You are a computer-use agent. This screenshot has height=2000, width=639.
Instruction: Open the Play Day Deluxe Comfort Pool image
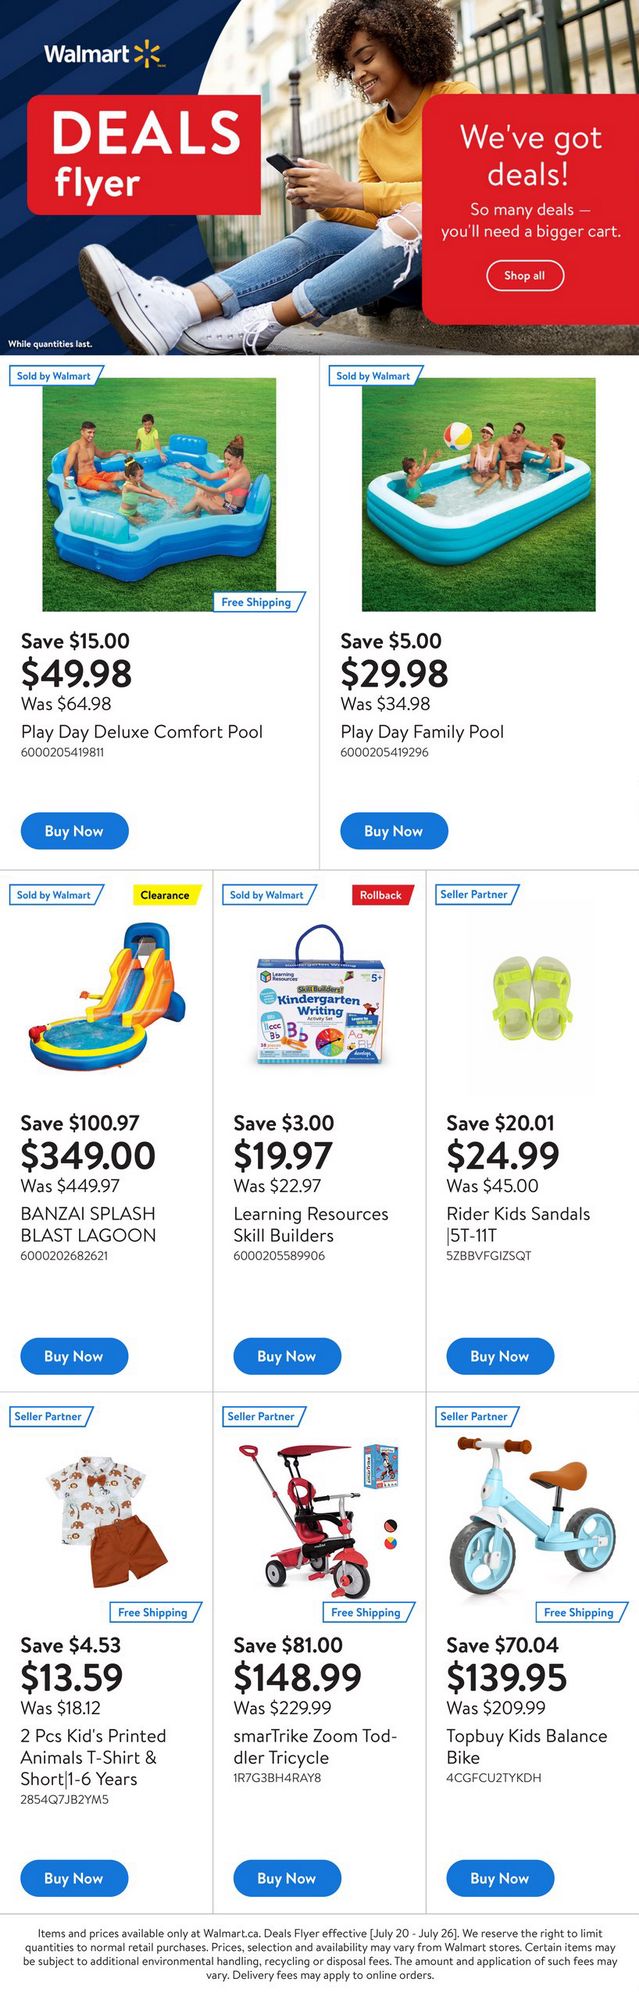159,494
